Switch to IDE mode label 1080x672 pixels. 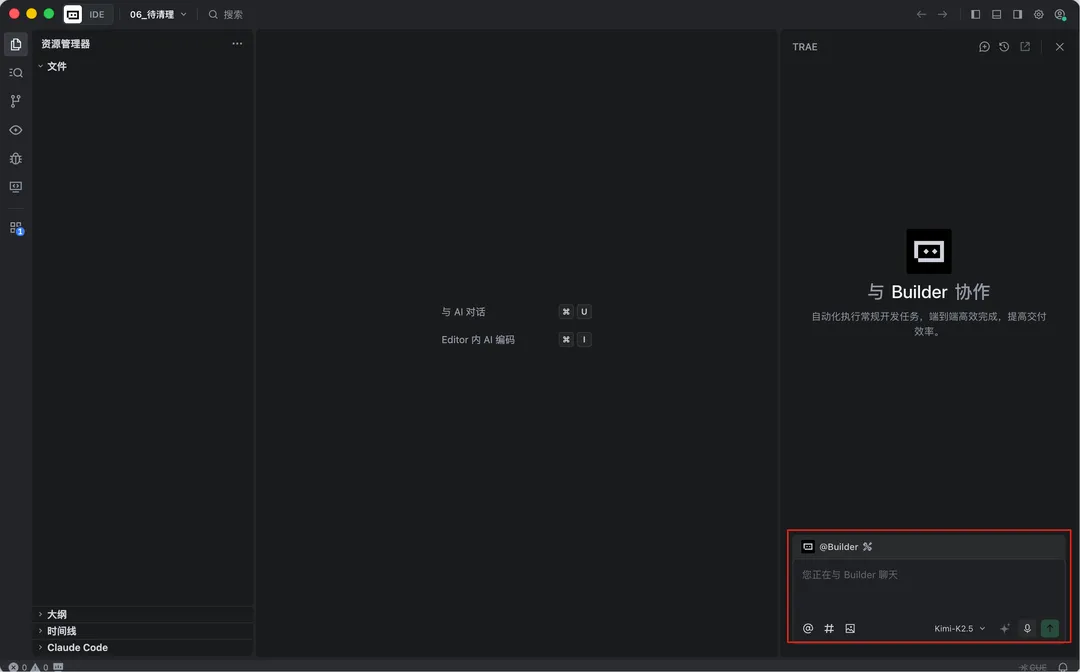point(97,14)
